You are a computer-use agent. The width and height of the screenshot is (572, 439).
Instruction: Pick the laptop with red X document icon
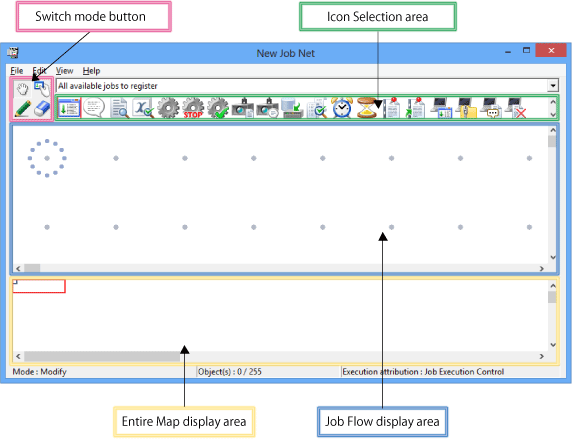[516, 108]
